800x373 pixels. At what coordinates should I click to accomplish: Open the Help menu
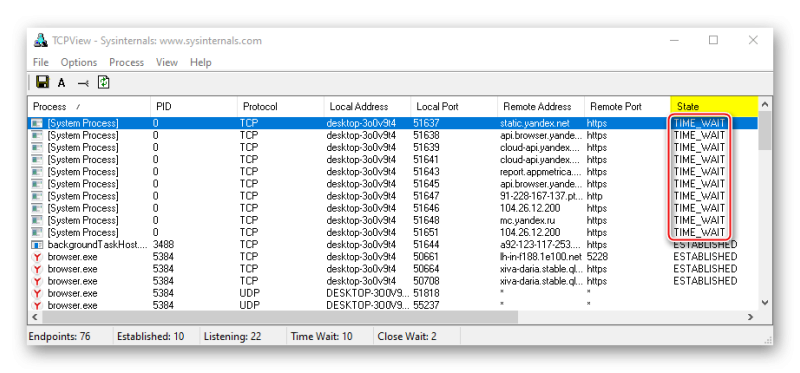pyautogui.click(x=201, y=62)
